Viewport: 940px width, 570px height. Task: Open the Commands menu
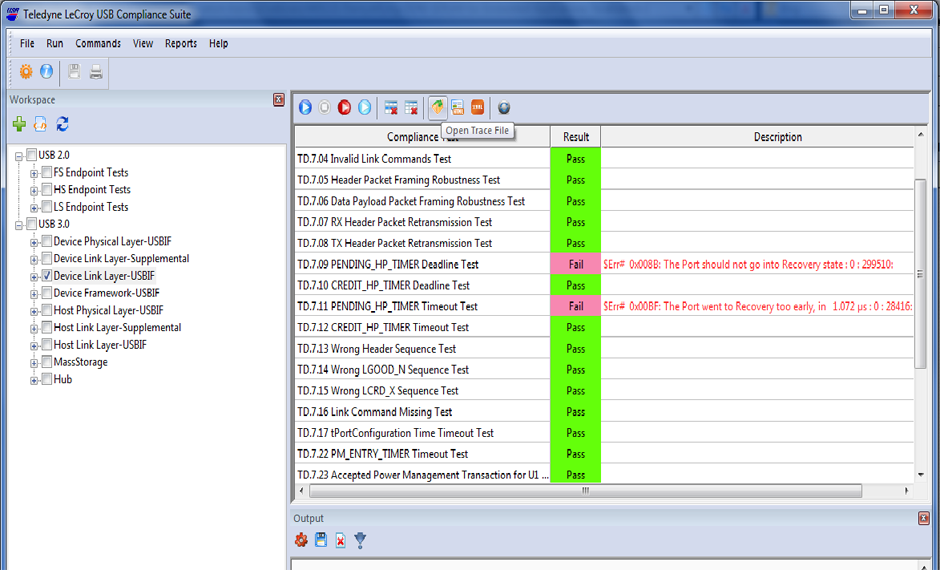pyautogui.click(x=98, y=44)
